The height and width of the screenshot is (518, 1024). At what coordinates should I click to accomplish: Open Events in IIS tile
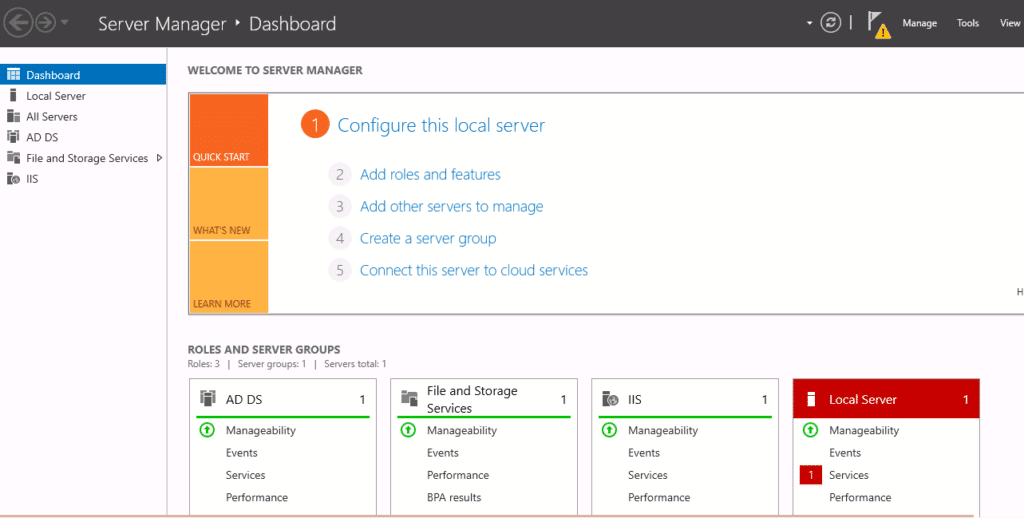coord(644,453)
